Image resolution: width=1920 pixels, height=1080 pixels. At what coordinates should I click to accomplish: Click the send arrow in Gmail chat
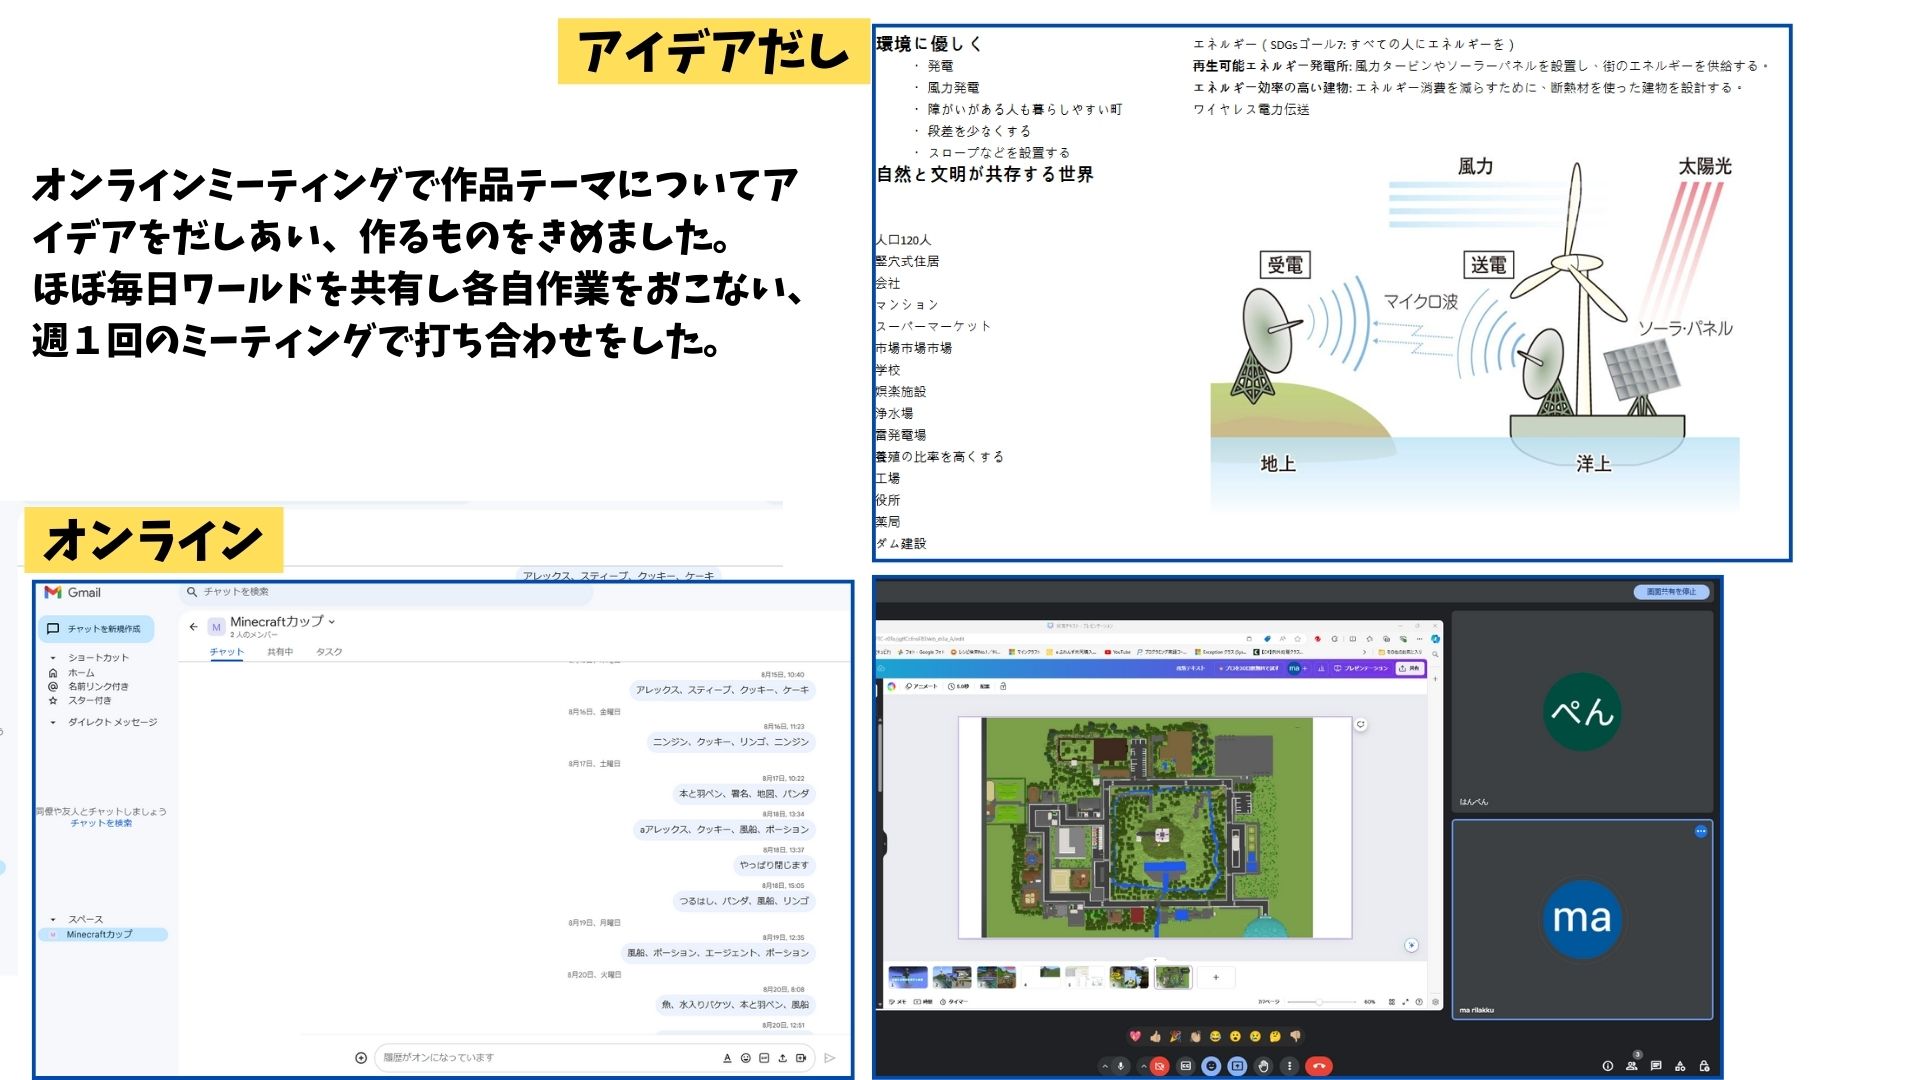click(829, 1058)
